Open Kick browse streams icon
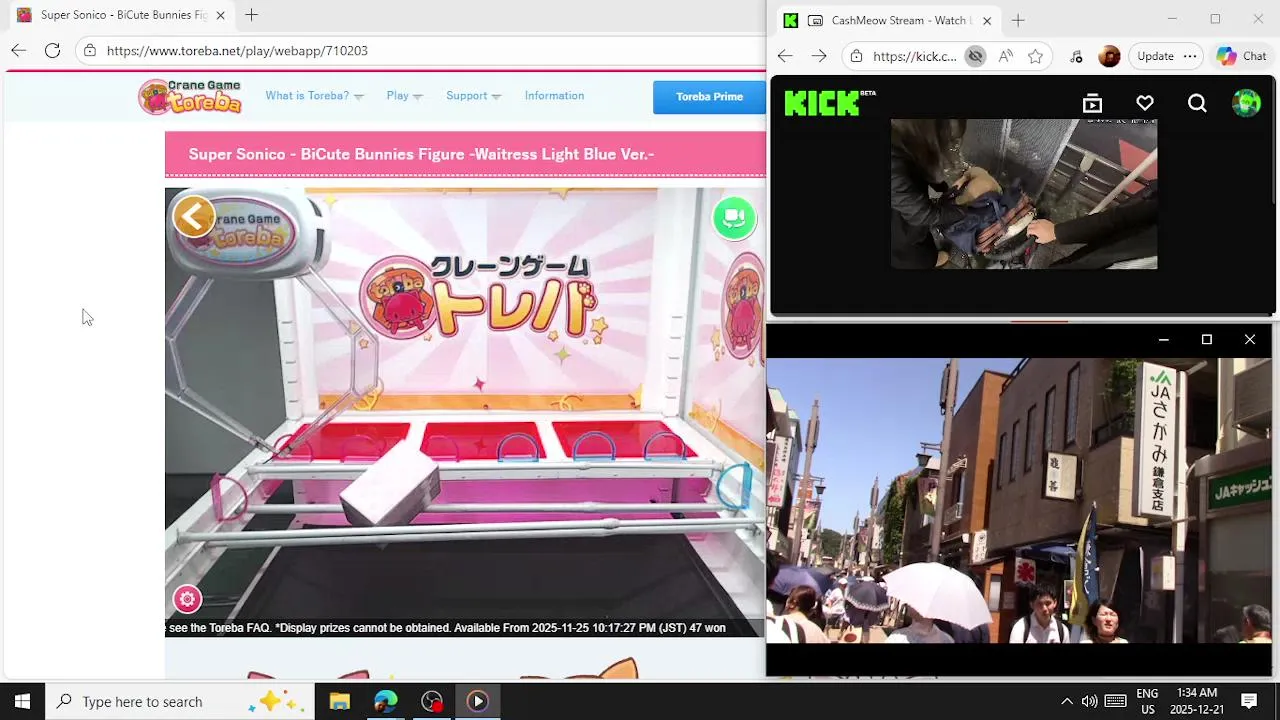The width and height of the screenshot is (1280, 720). tap(1092, 103)
